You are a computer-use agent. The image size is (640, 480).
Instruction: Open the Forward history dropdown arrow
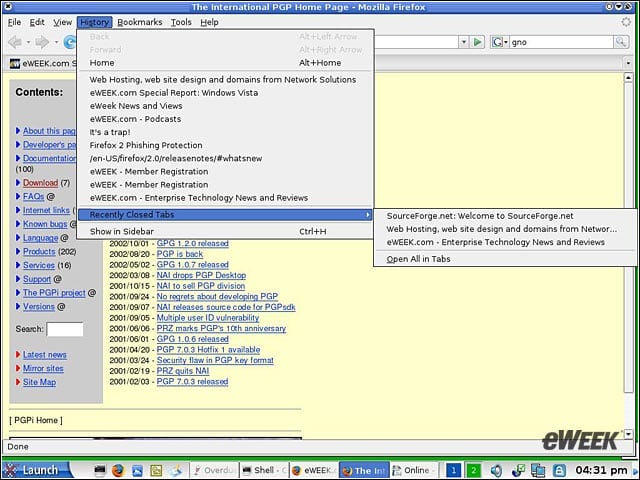(56, 42)
